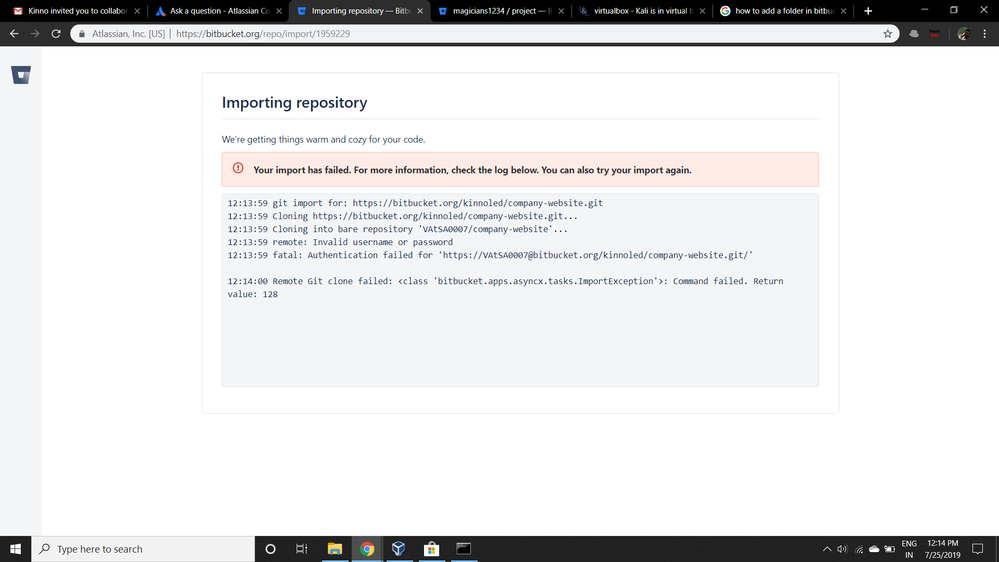The height and width of the screenshot is (562, 999).
Task: Bookmark this page with the star icon
Action: point(888,34)
